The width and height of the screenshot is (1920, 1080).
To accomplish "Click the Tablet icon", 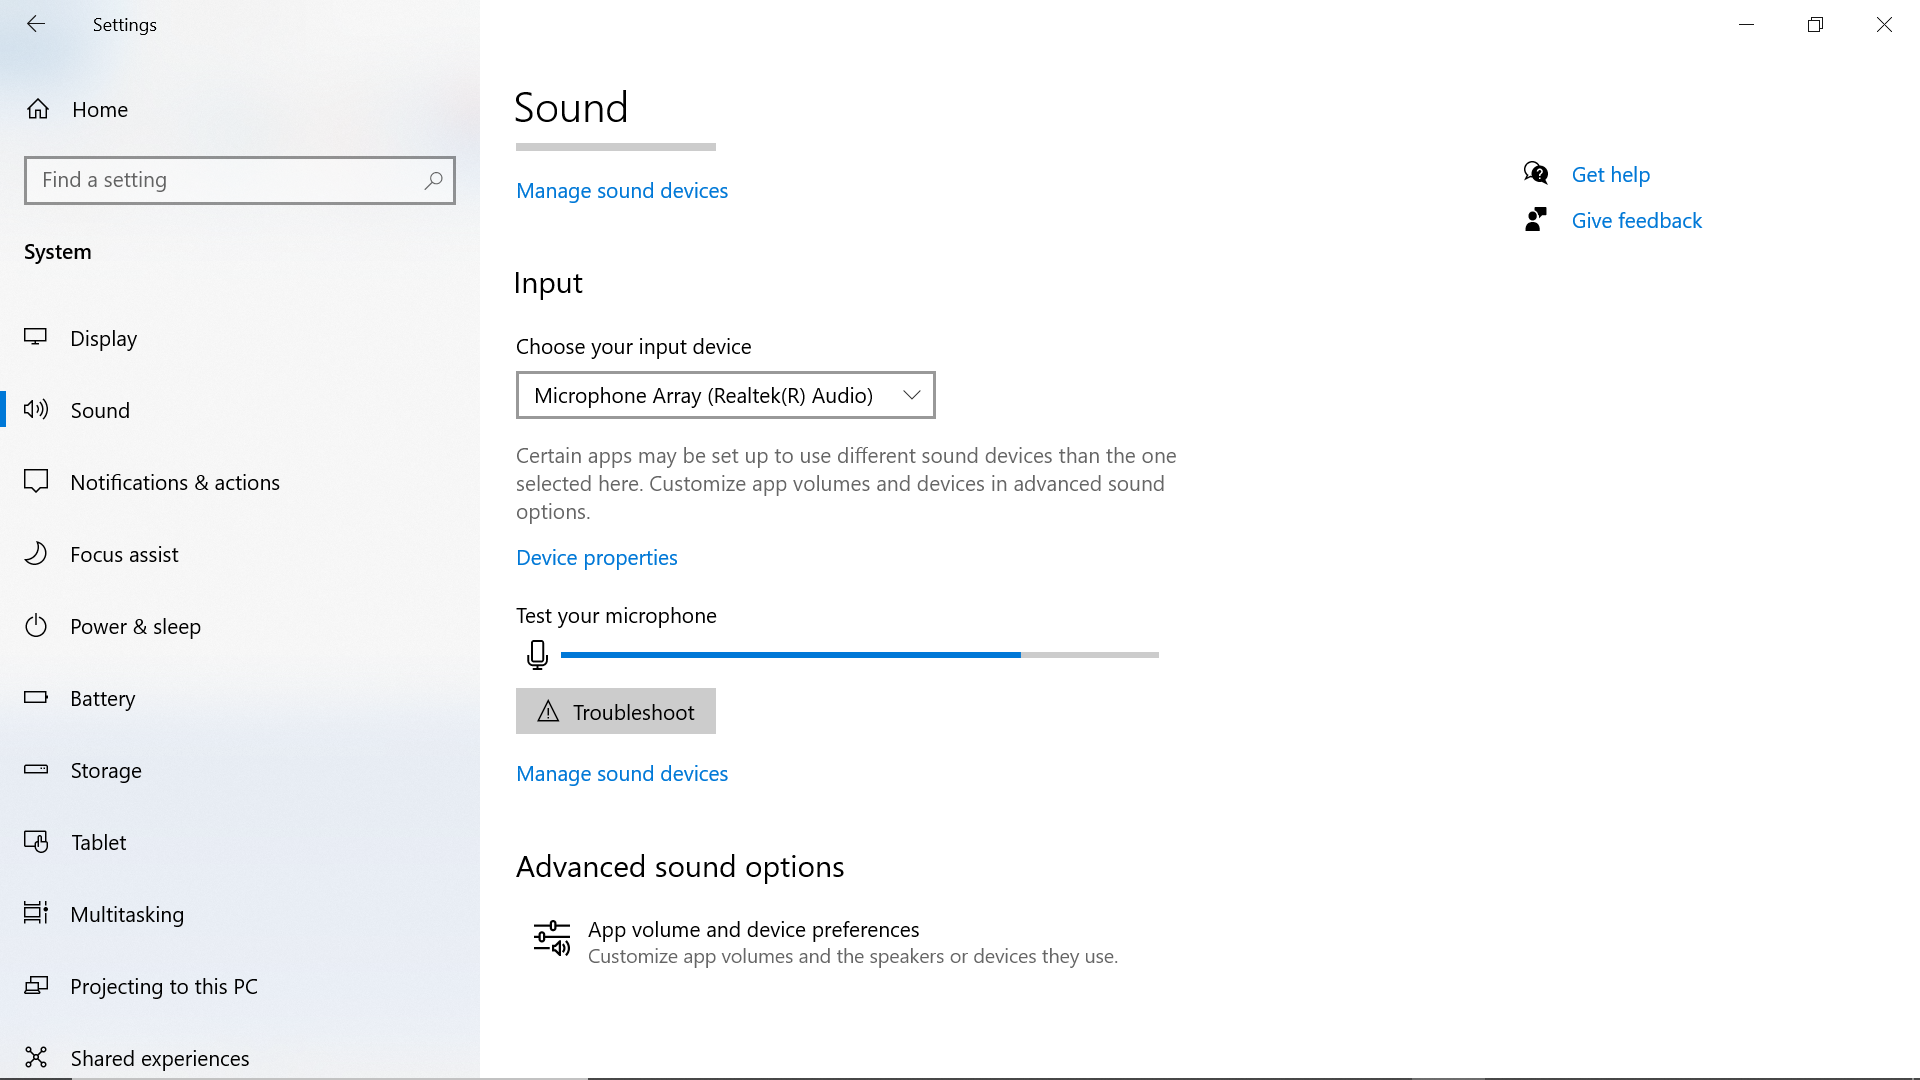I will click(36, 842).
